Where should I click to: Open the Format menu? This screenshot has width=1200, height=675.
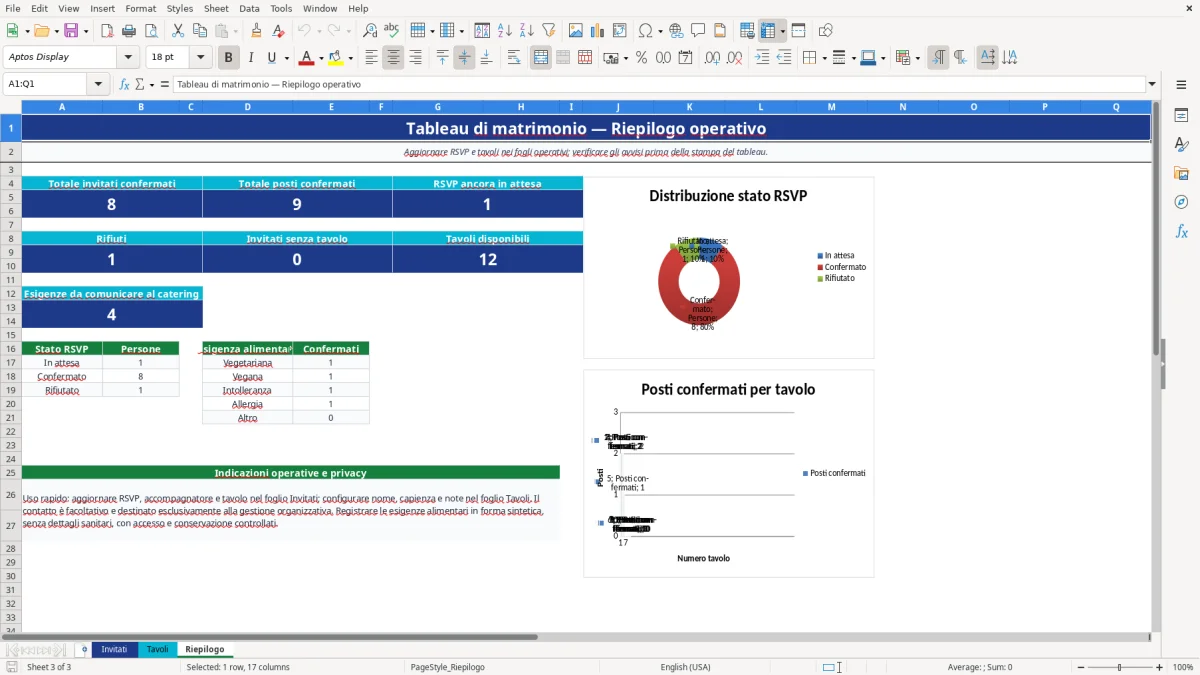point(140,8)
